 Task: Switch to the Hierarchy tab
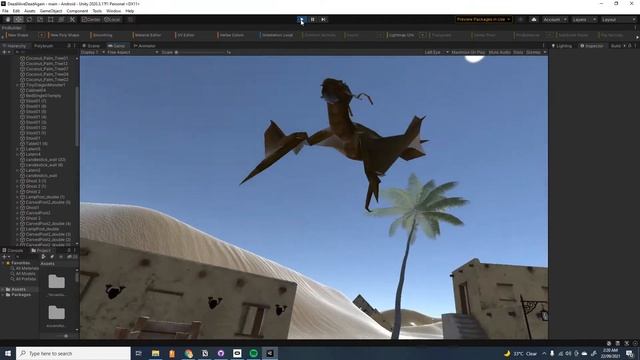(x=15, y=46)
